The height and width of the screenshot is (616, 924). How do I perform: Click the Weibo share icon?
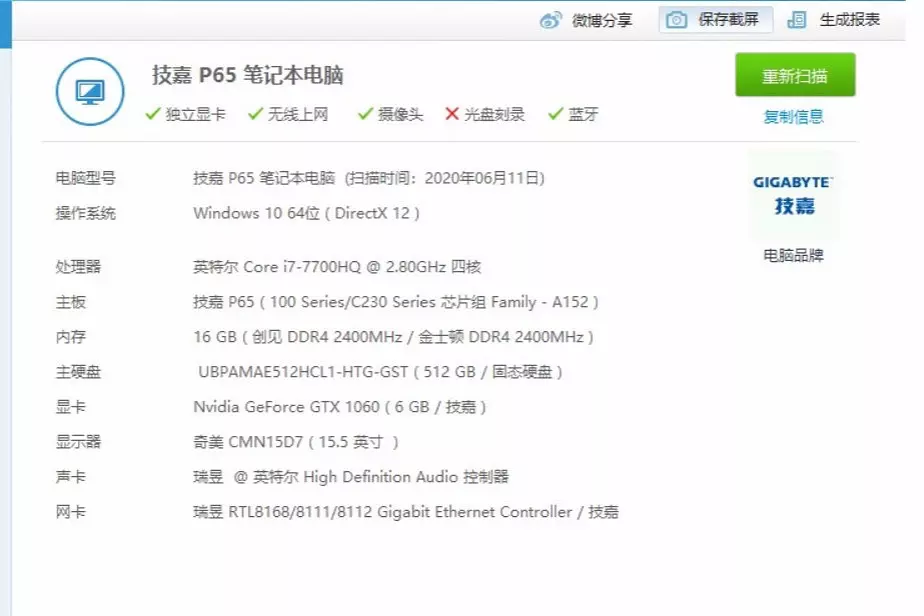pos(551,19)
